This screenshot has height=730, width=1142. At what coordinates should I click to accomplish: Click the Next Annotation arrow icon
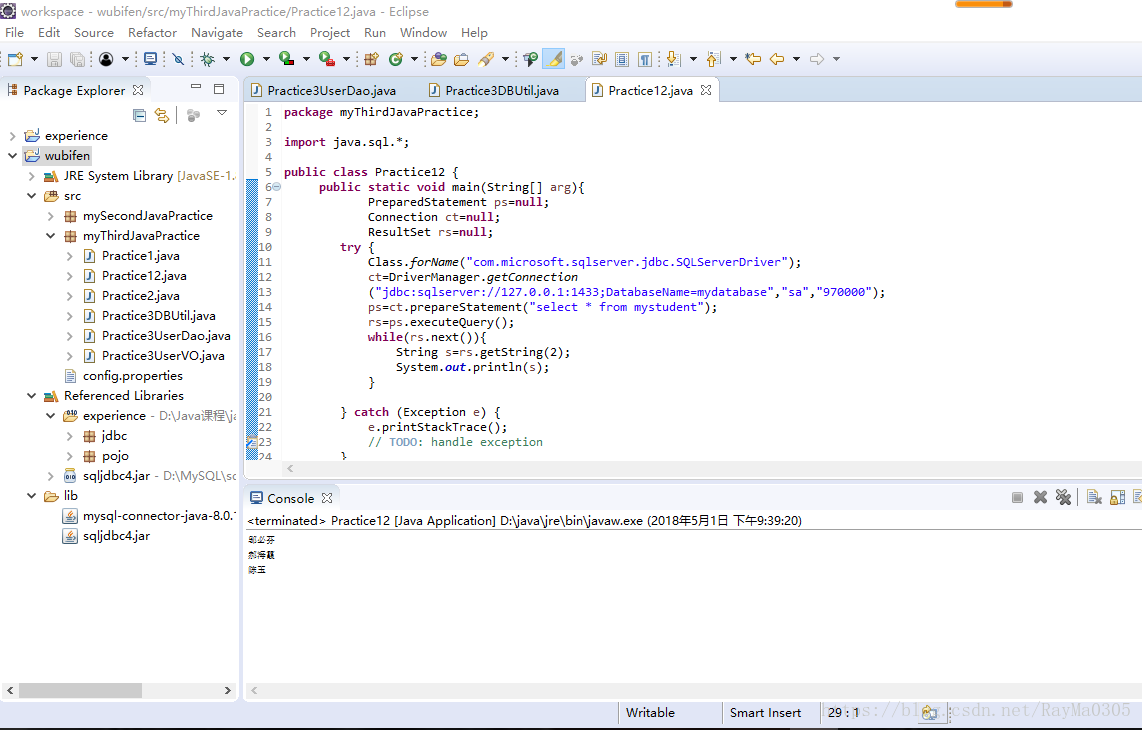674,59
